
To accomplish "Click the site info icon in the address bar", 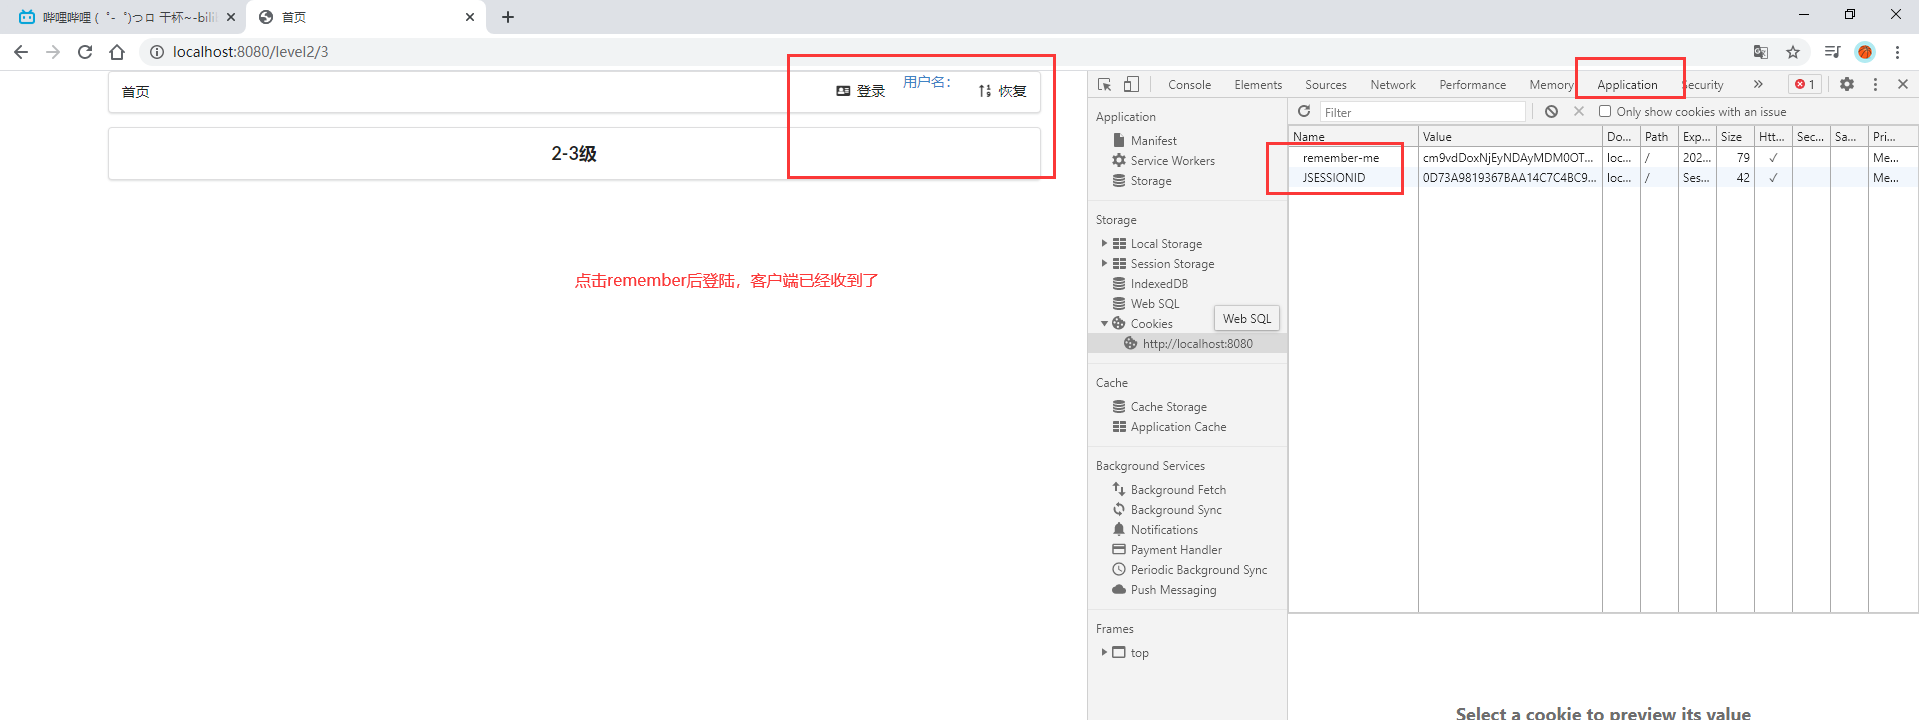I will tap(157, 52).
